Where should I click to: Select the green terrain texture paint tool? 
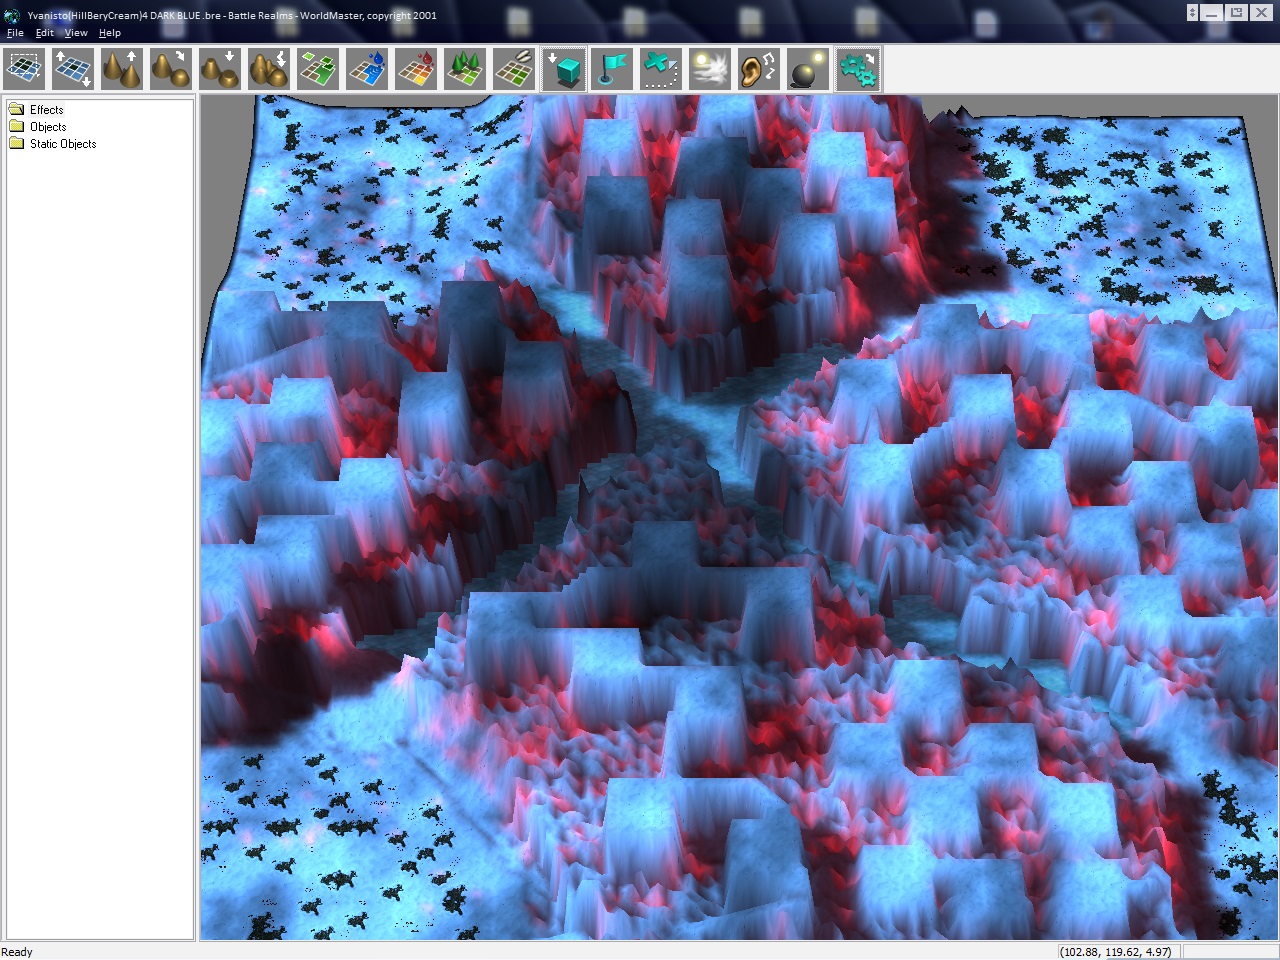coord(318,70)
